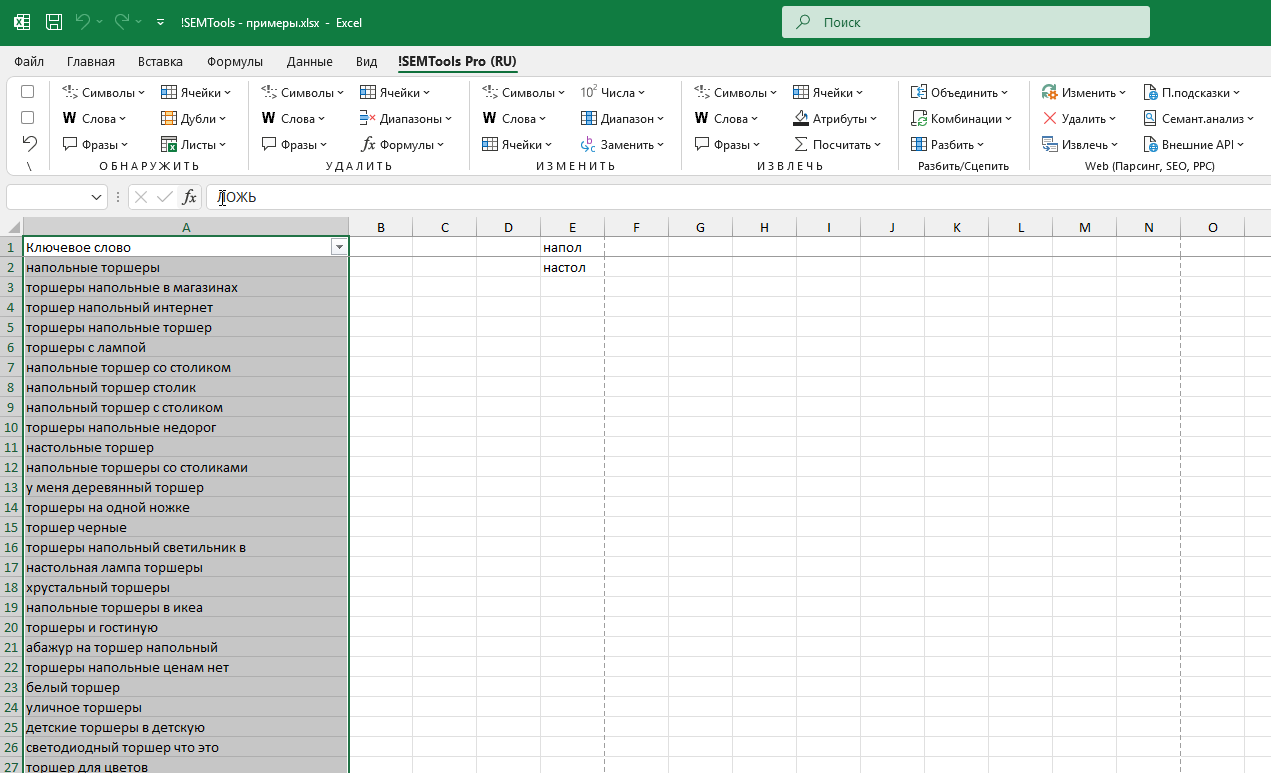Open filter dropdown in Ключевое слово header
This screenshot has height=773, width=1271.
pos(339,247)
